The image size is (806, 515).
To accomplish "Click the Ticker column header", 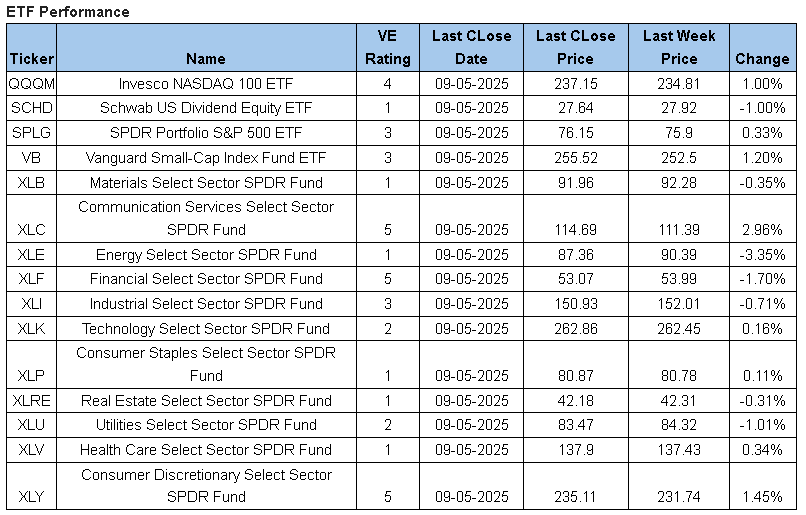I will pos(30,59).
